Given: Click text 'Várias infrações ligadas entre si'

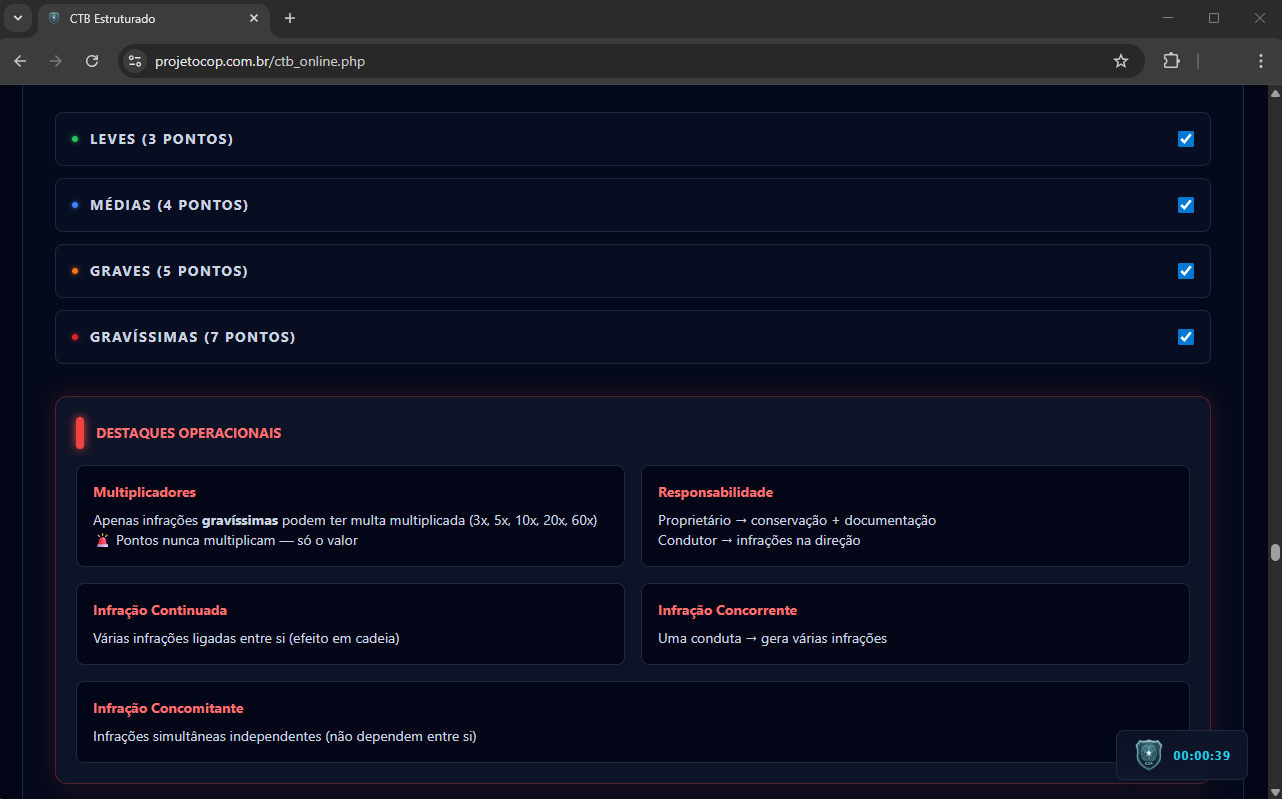Looking at the screenshot, I should pyautogui.click(x=189, y=638).
